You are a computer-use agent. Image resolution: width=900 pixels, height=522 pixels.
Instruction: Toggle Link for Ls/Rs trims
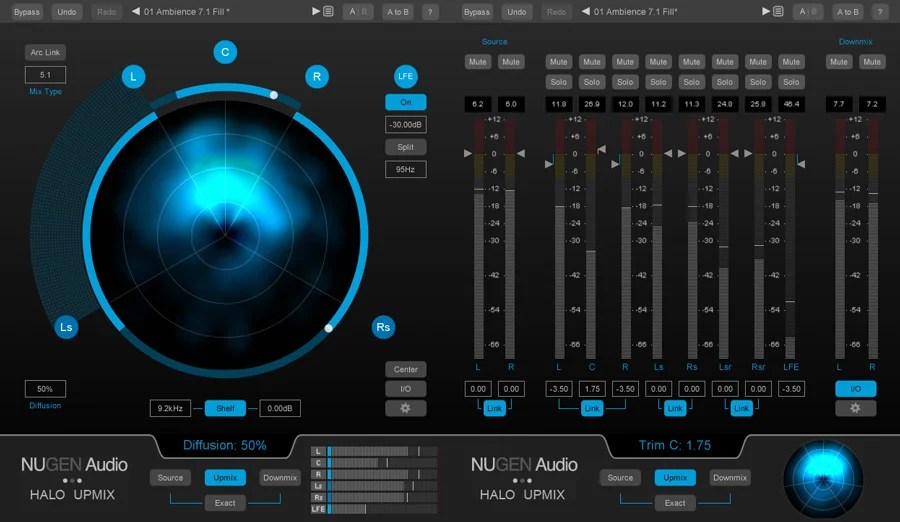click(675, 408)
